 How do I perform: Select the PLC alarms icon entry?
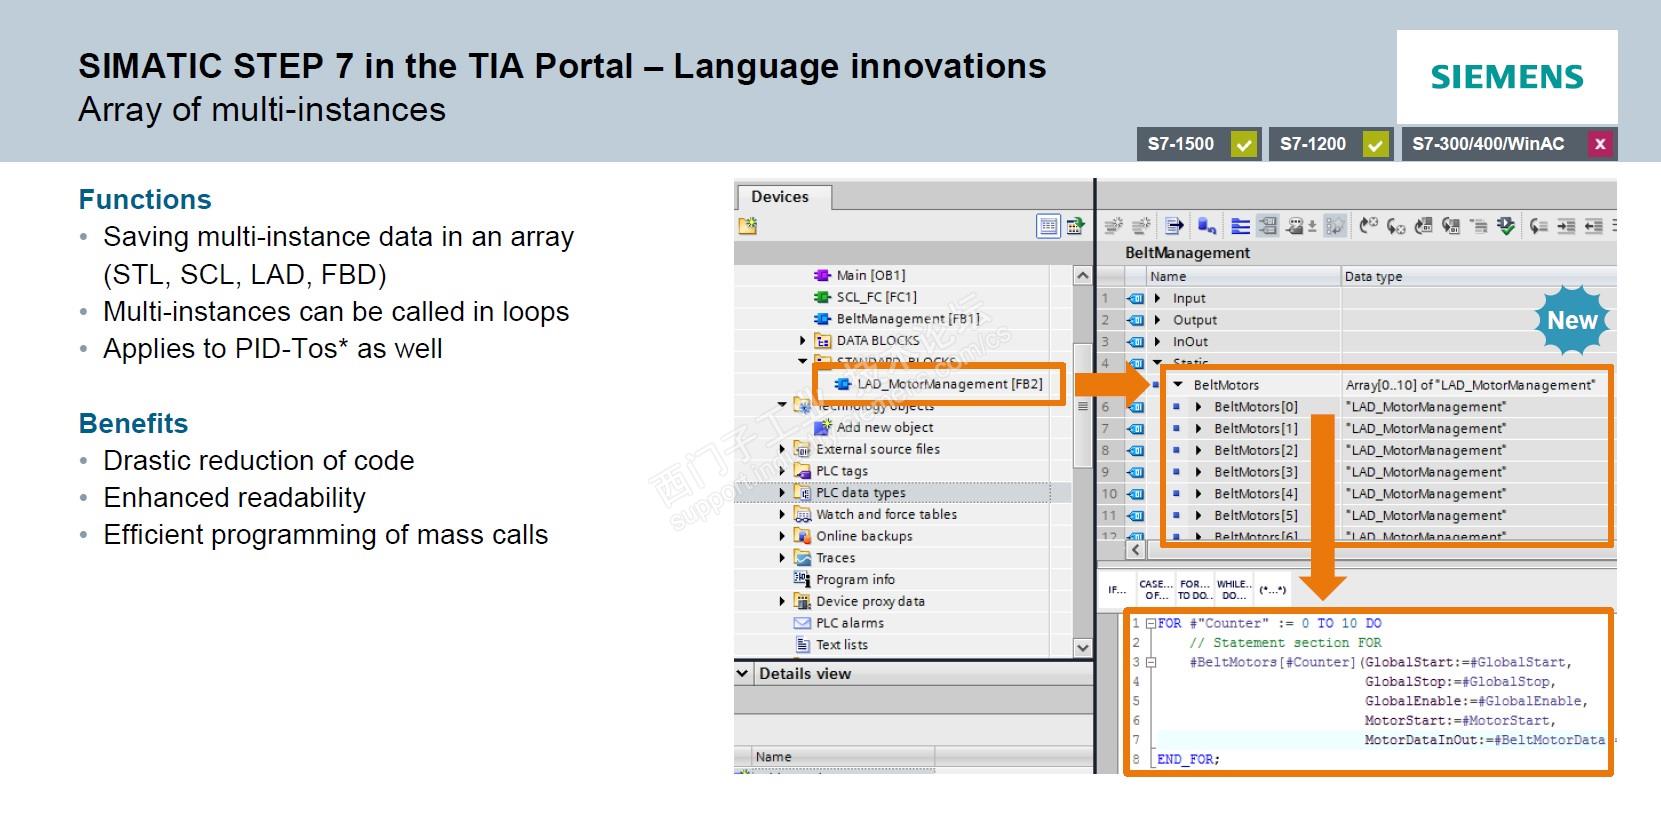pos(802,623)
